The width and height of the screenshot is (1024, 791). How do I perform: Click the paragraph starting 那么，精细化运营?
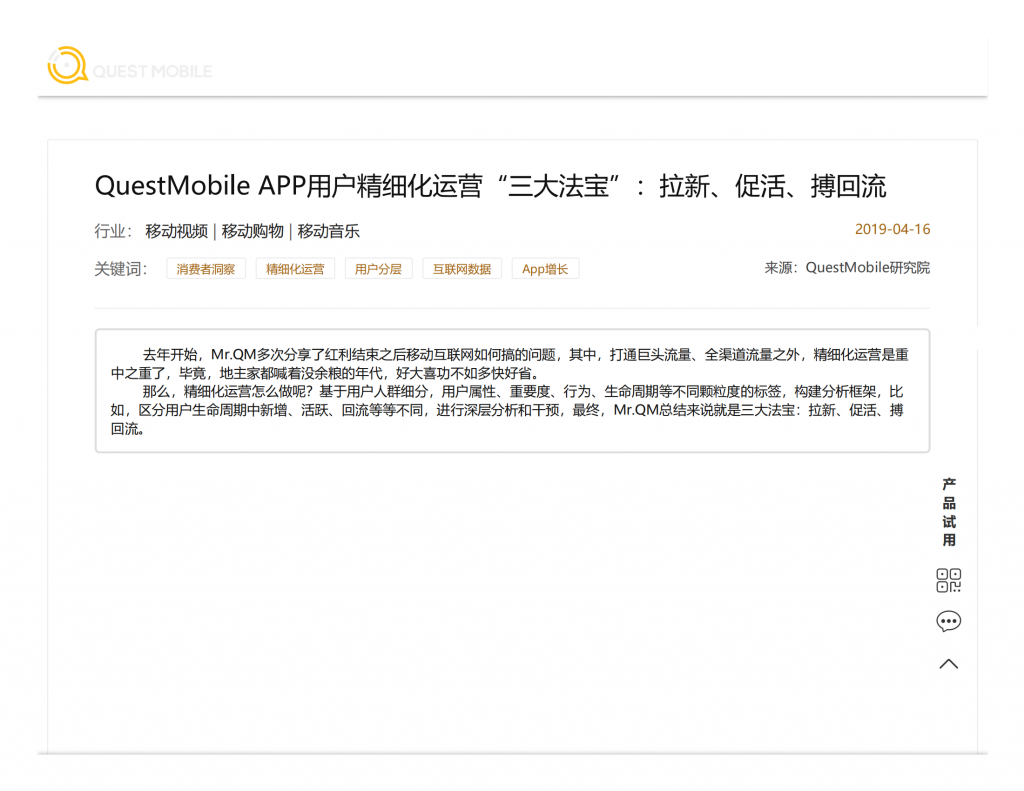(x=507, y=410)
